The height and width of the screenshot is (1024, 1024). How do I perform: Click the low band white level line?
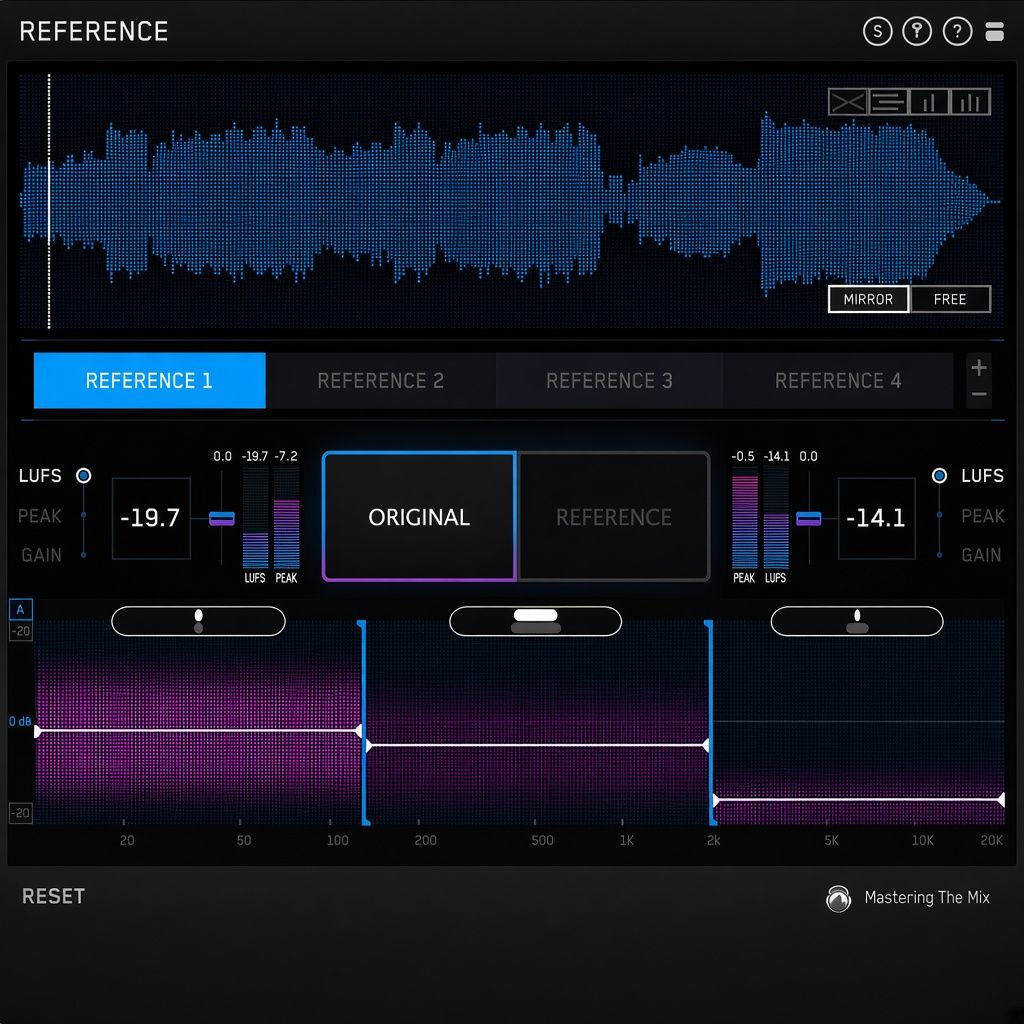198,731
